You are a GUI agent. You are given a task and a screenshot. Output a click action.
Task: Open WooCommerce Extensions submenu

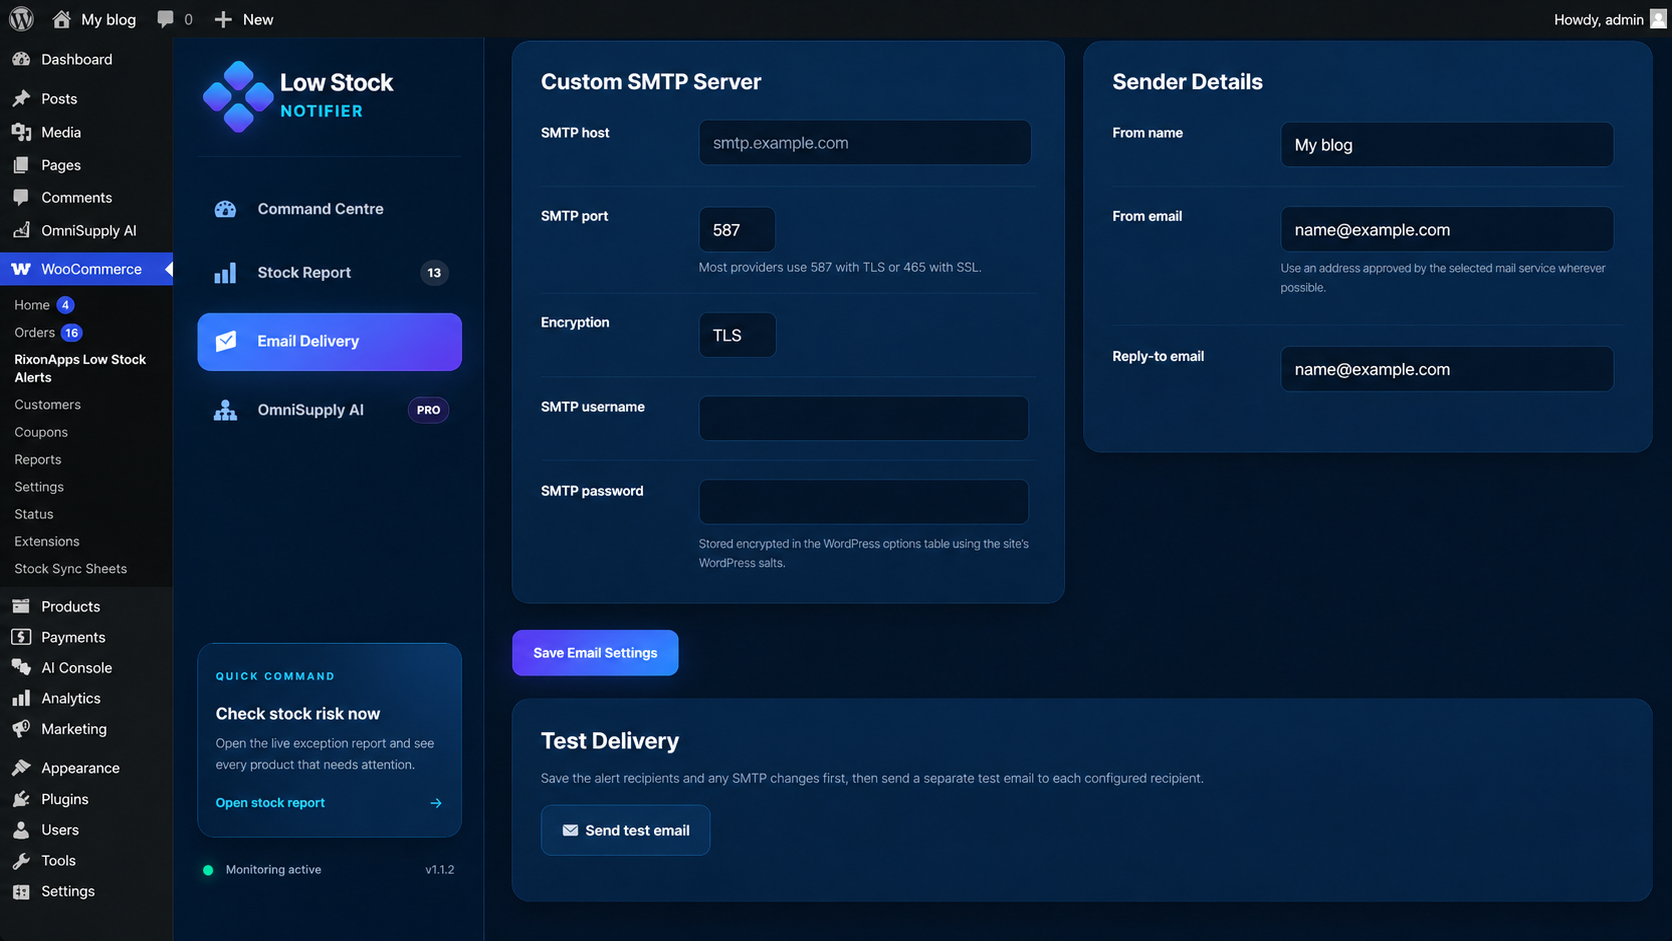47,541
